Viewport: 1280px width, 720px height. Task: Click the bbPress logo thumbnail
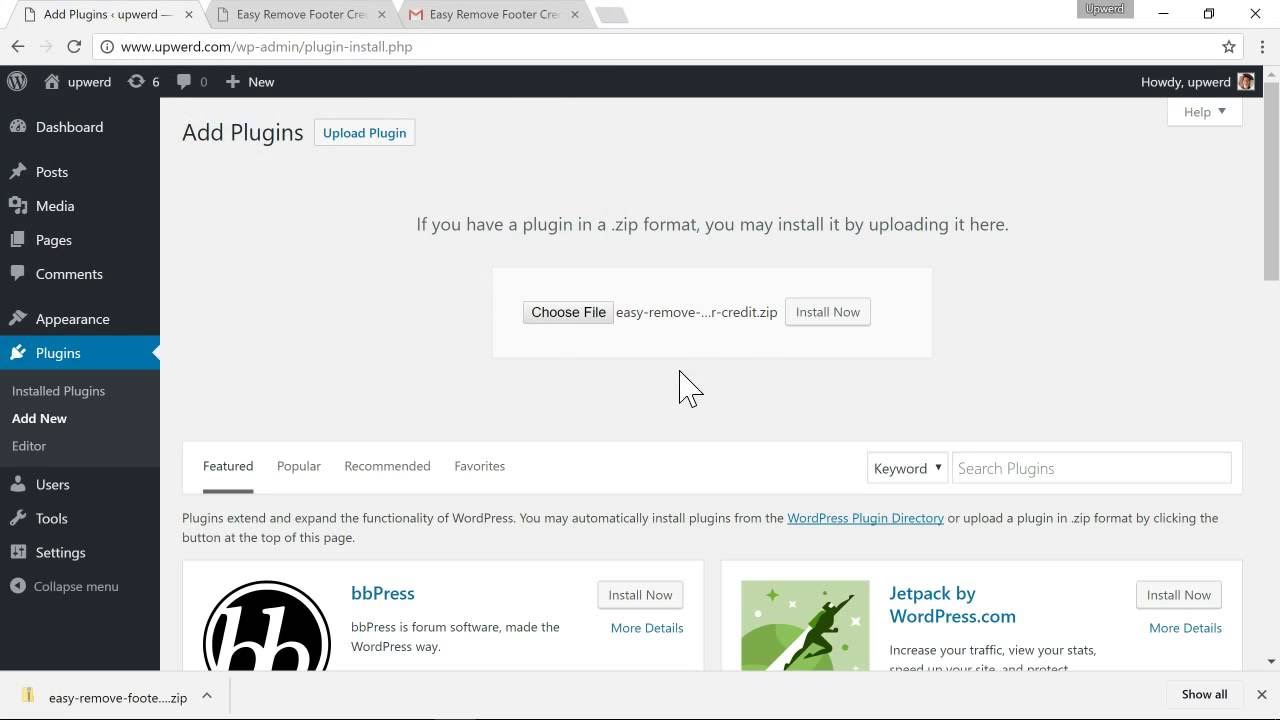(267, 625)
